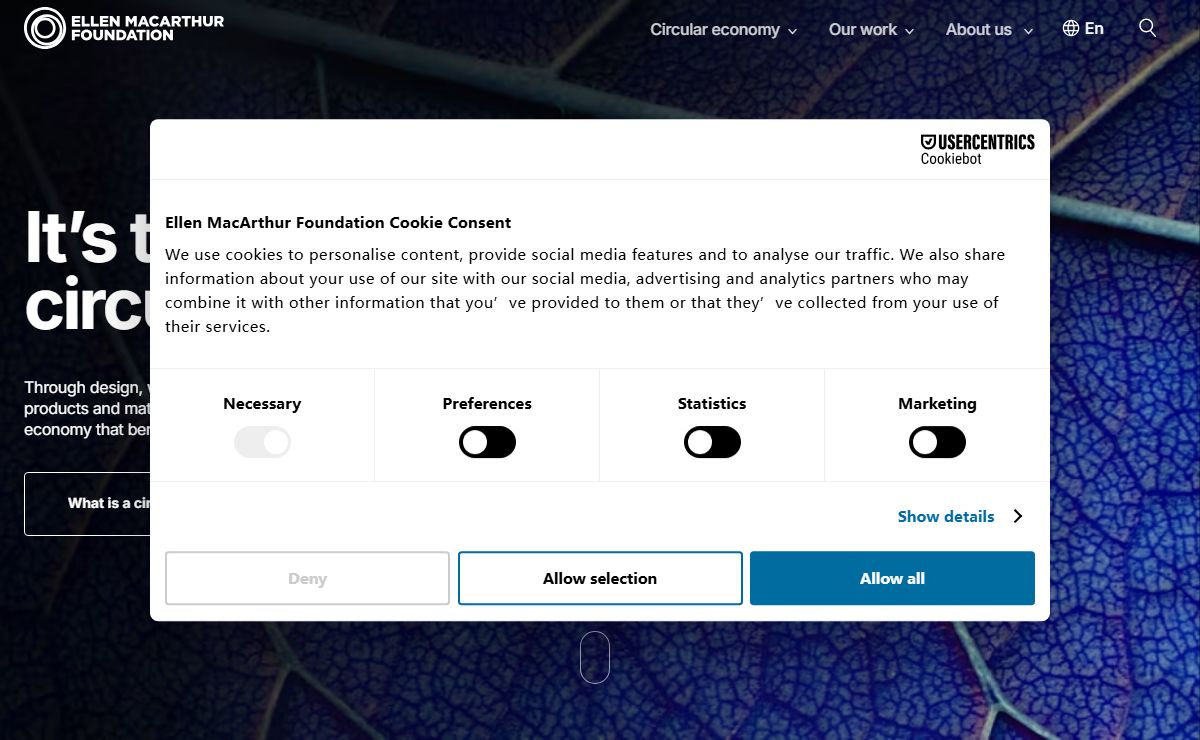Expand the About us menu chevron
Viewport: 1200px width, 740px height.
pyautogui.click(x=1027, y=31)
